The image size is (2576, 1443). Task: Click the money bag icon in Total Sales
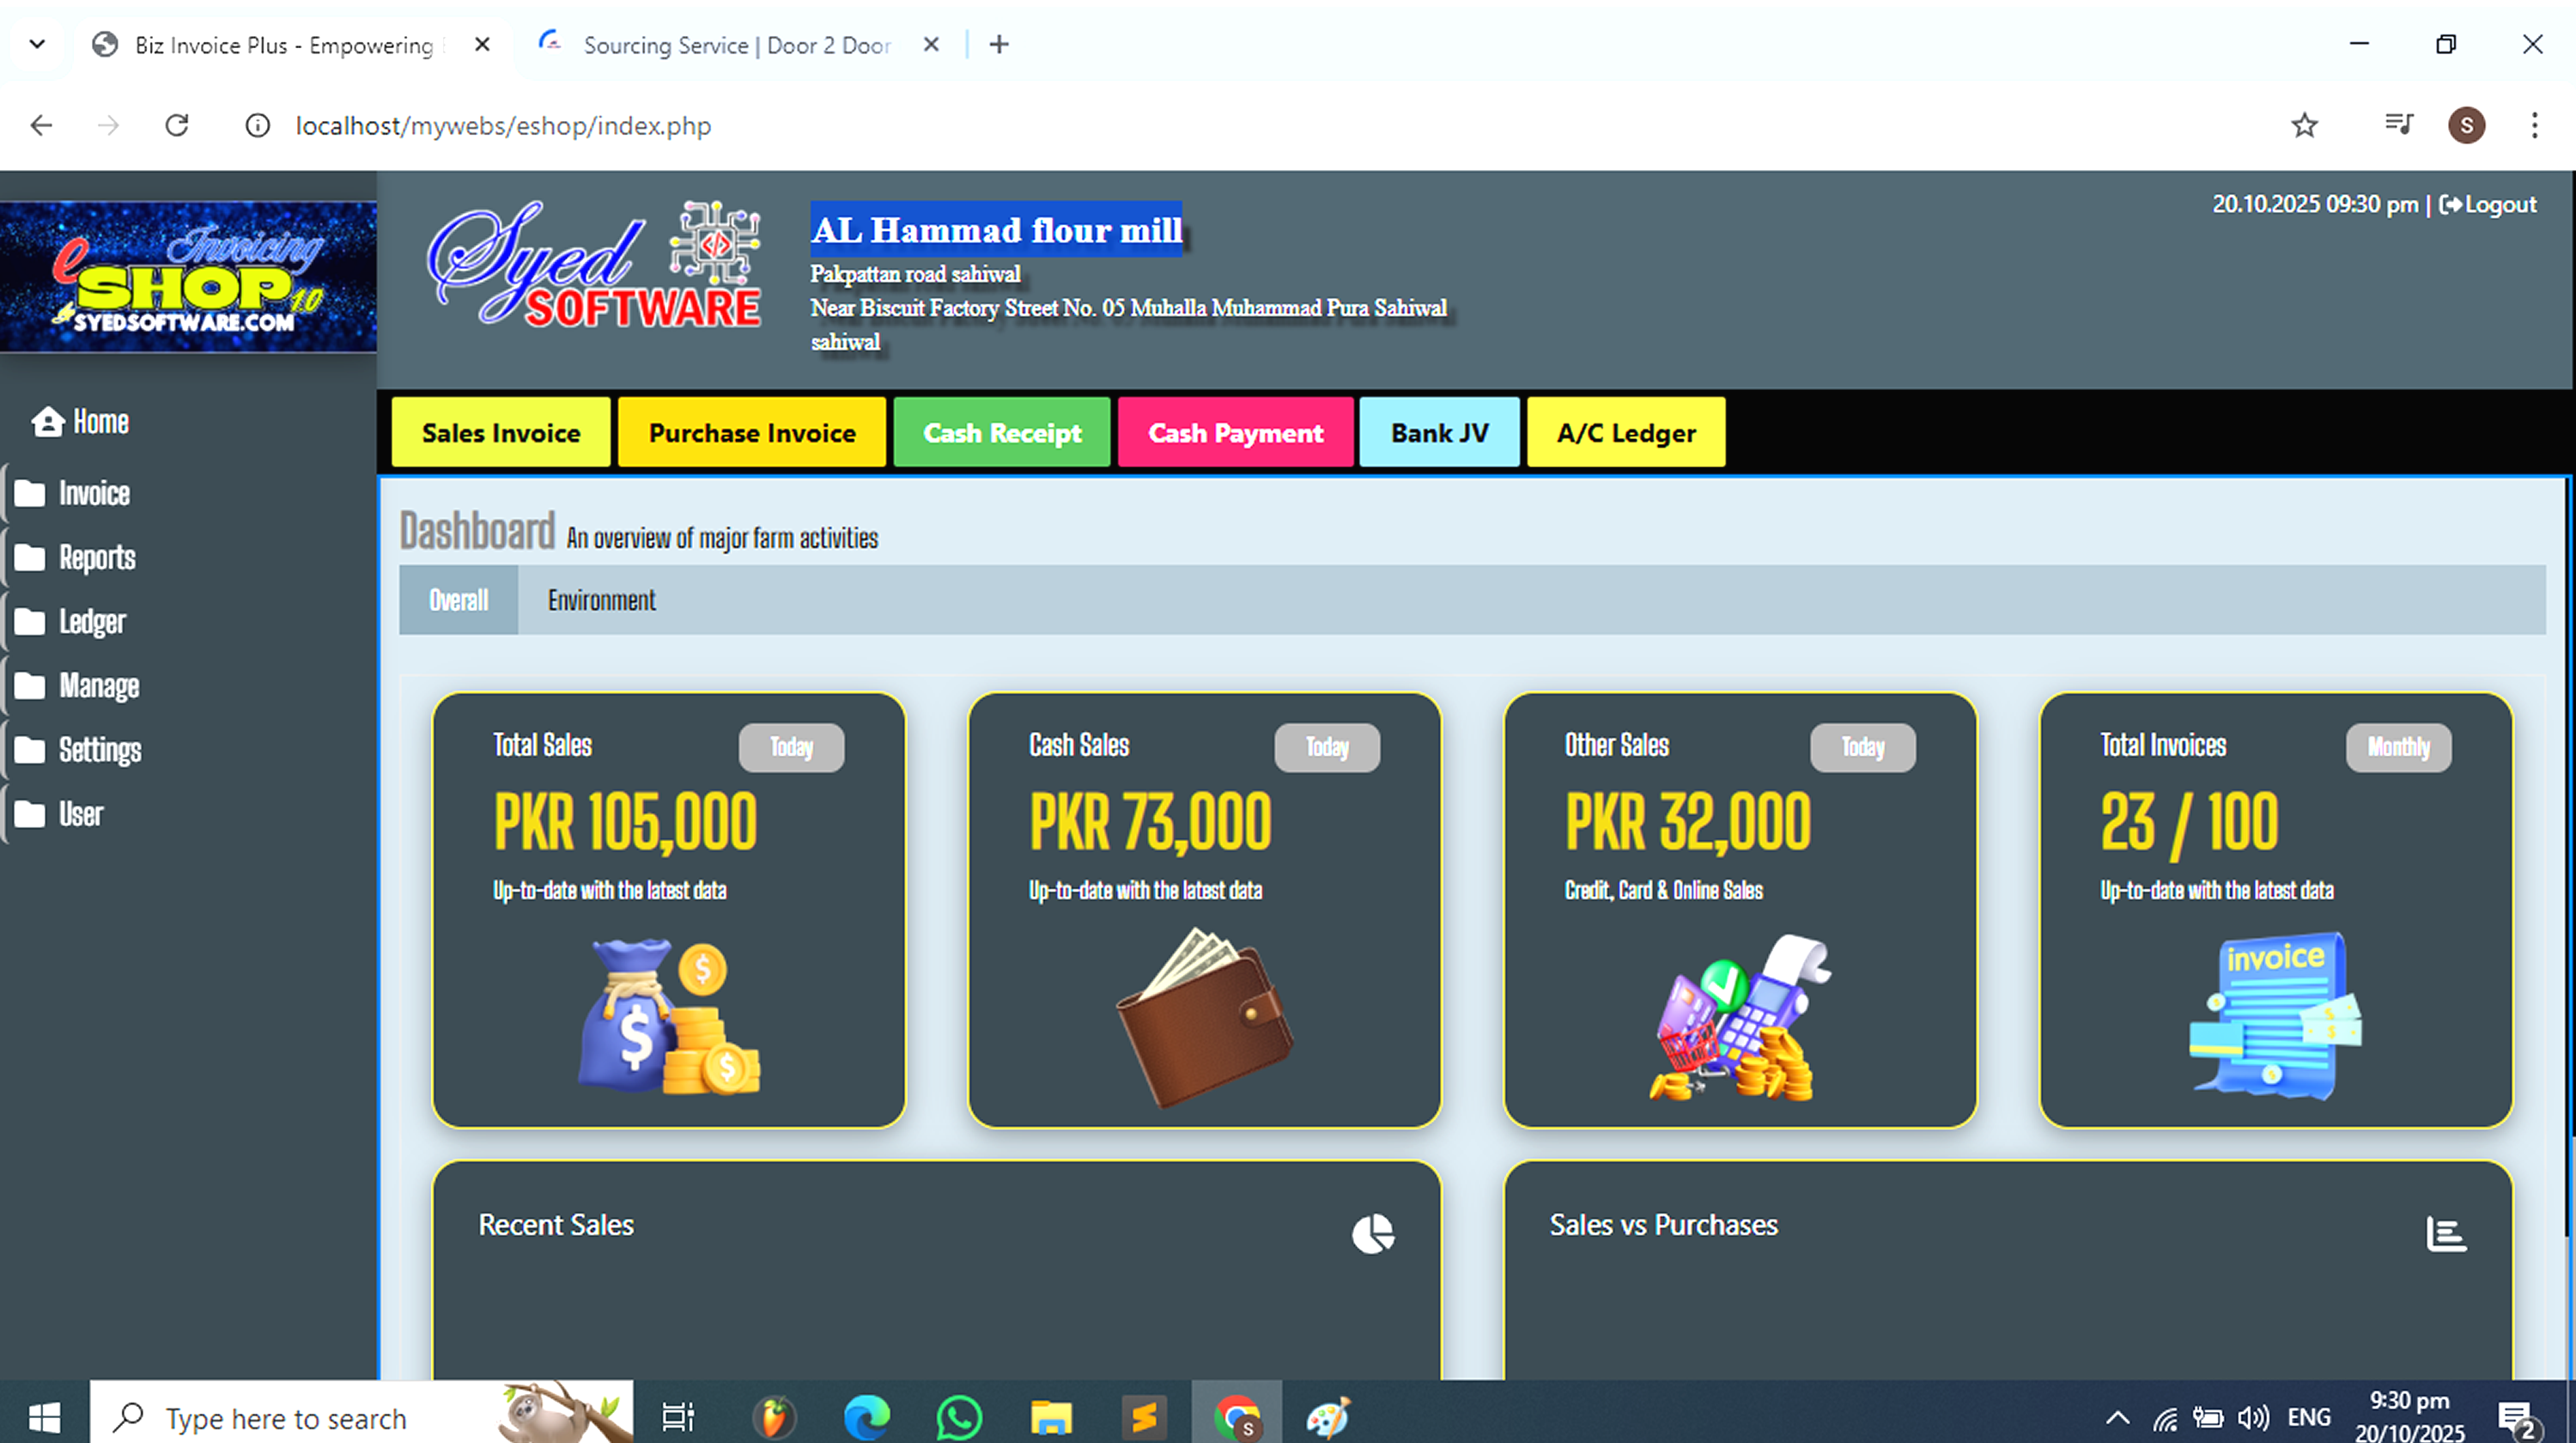tap(669, 1016)
